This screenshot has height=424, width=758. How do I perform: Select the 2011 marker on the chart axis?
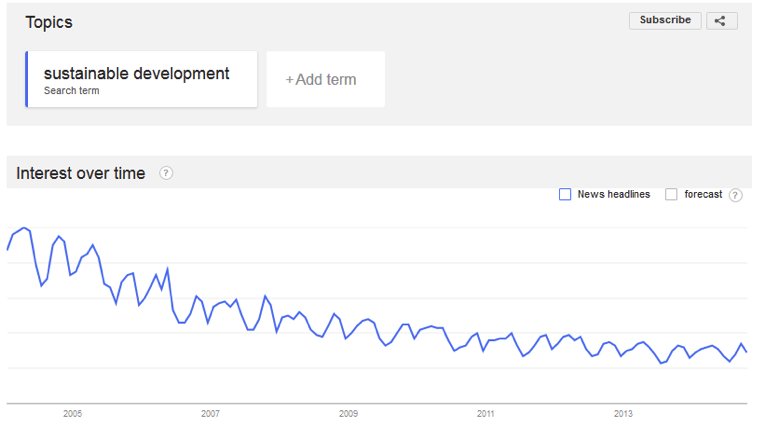486,413
